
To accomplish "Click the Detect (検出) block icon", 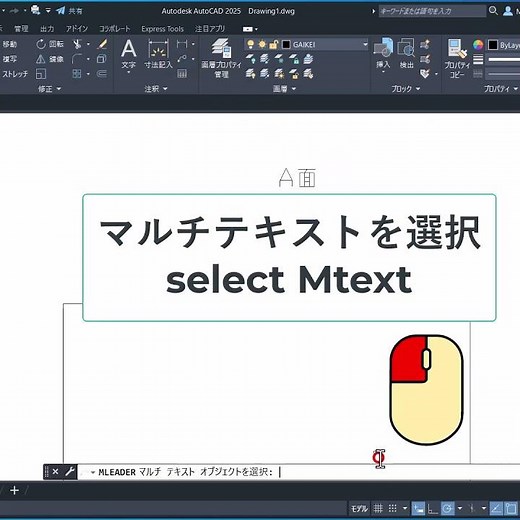I will pos(406,53).
